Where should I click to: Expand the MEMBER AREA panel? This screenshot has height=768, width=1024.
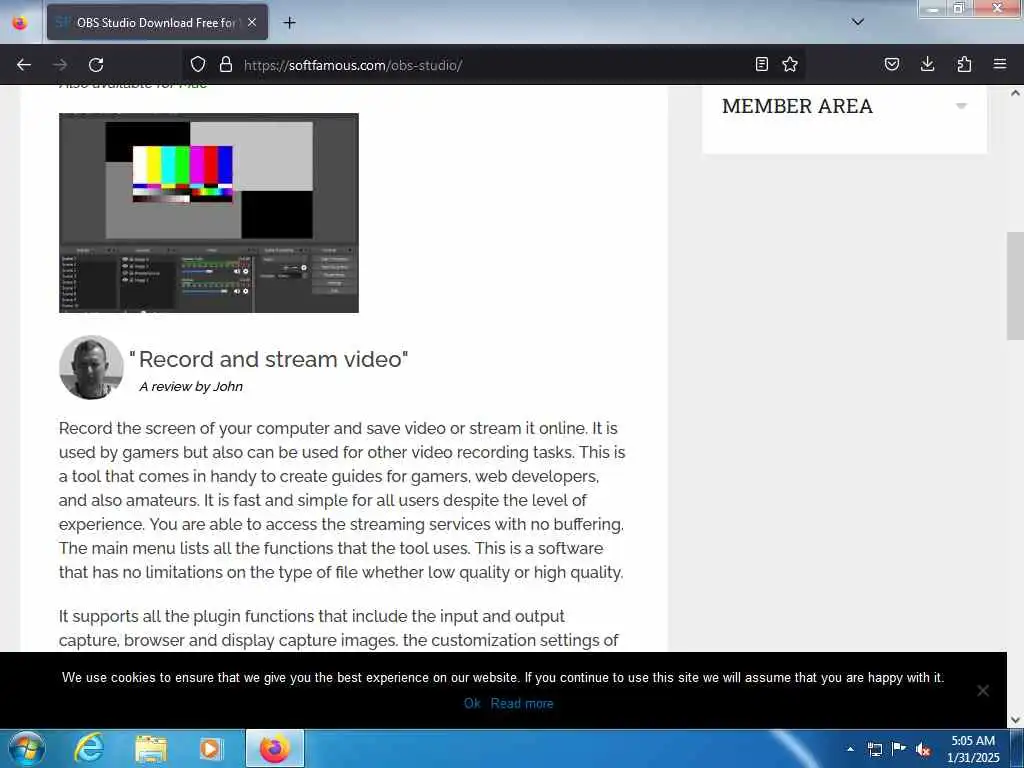(x=961, y=106)
